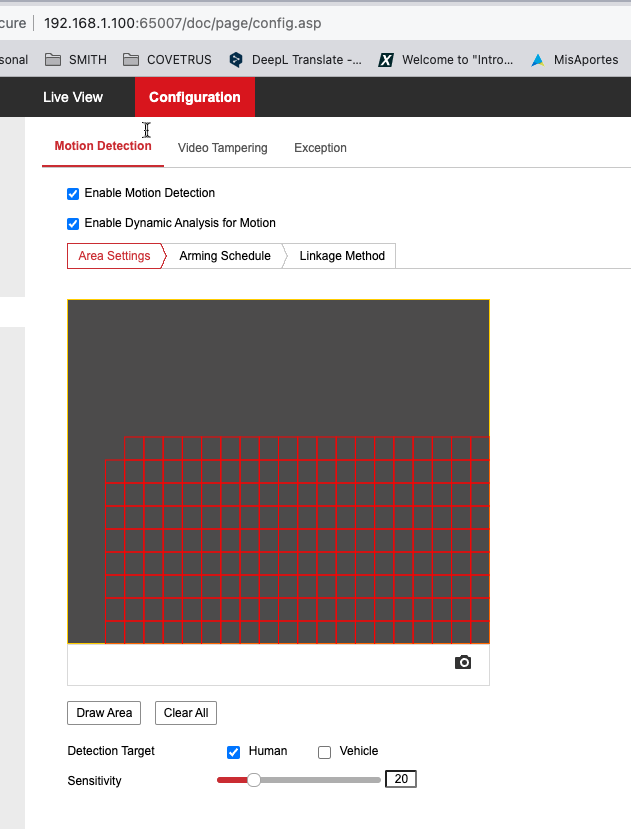Viewport: 631px width, 829px height.
Task: Uncheck the Human detection target
Action: coord(234,752)
